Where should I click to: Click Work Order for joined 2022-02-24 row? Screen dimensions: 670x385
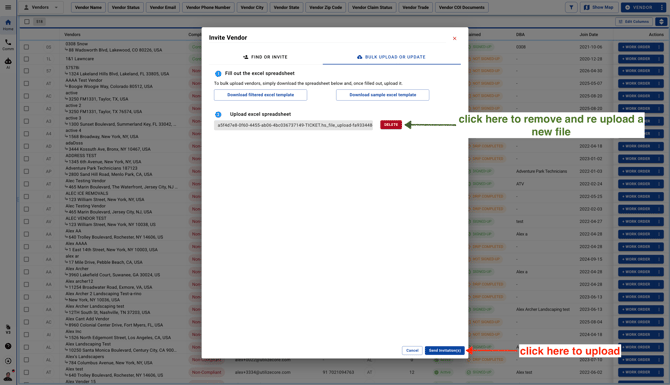point(636,184)
